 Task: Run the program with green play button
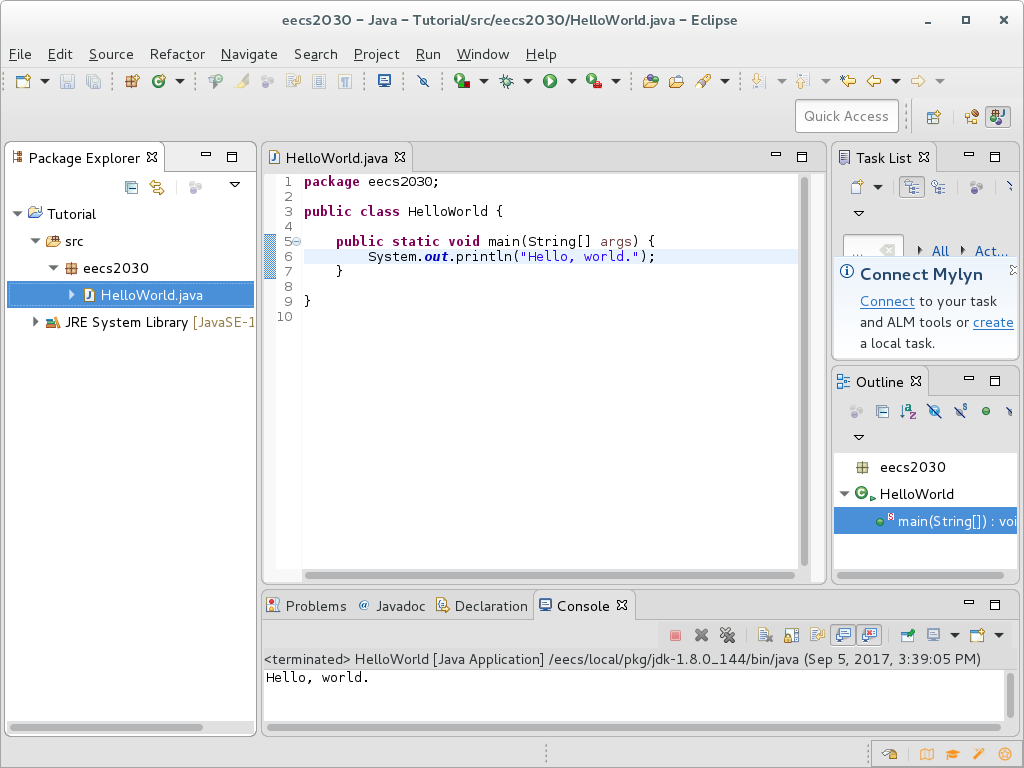(x=550, y=81)
